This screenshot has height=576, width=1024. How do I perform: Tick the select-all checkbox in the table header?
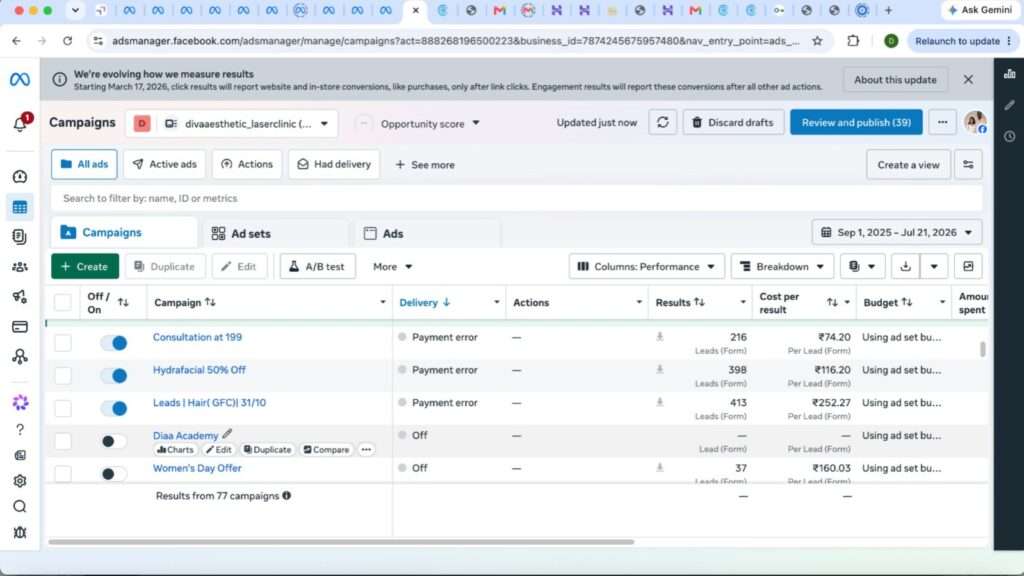point(63,302)
